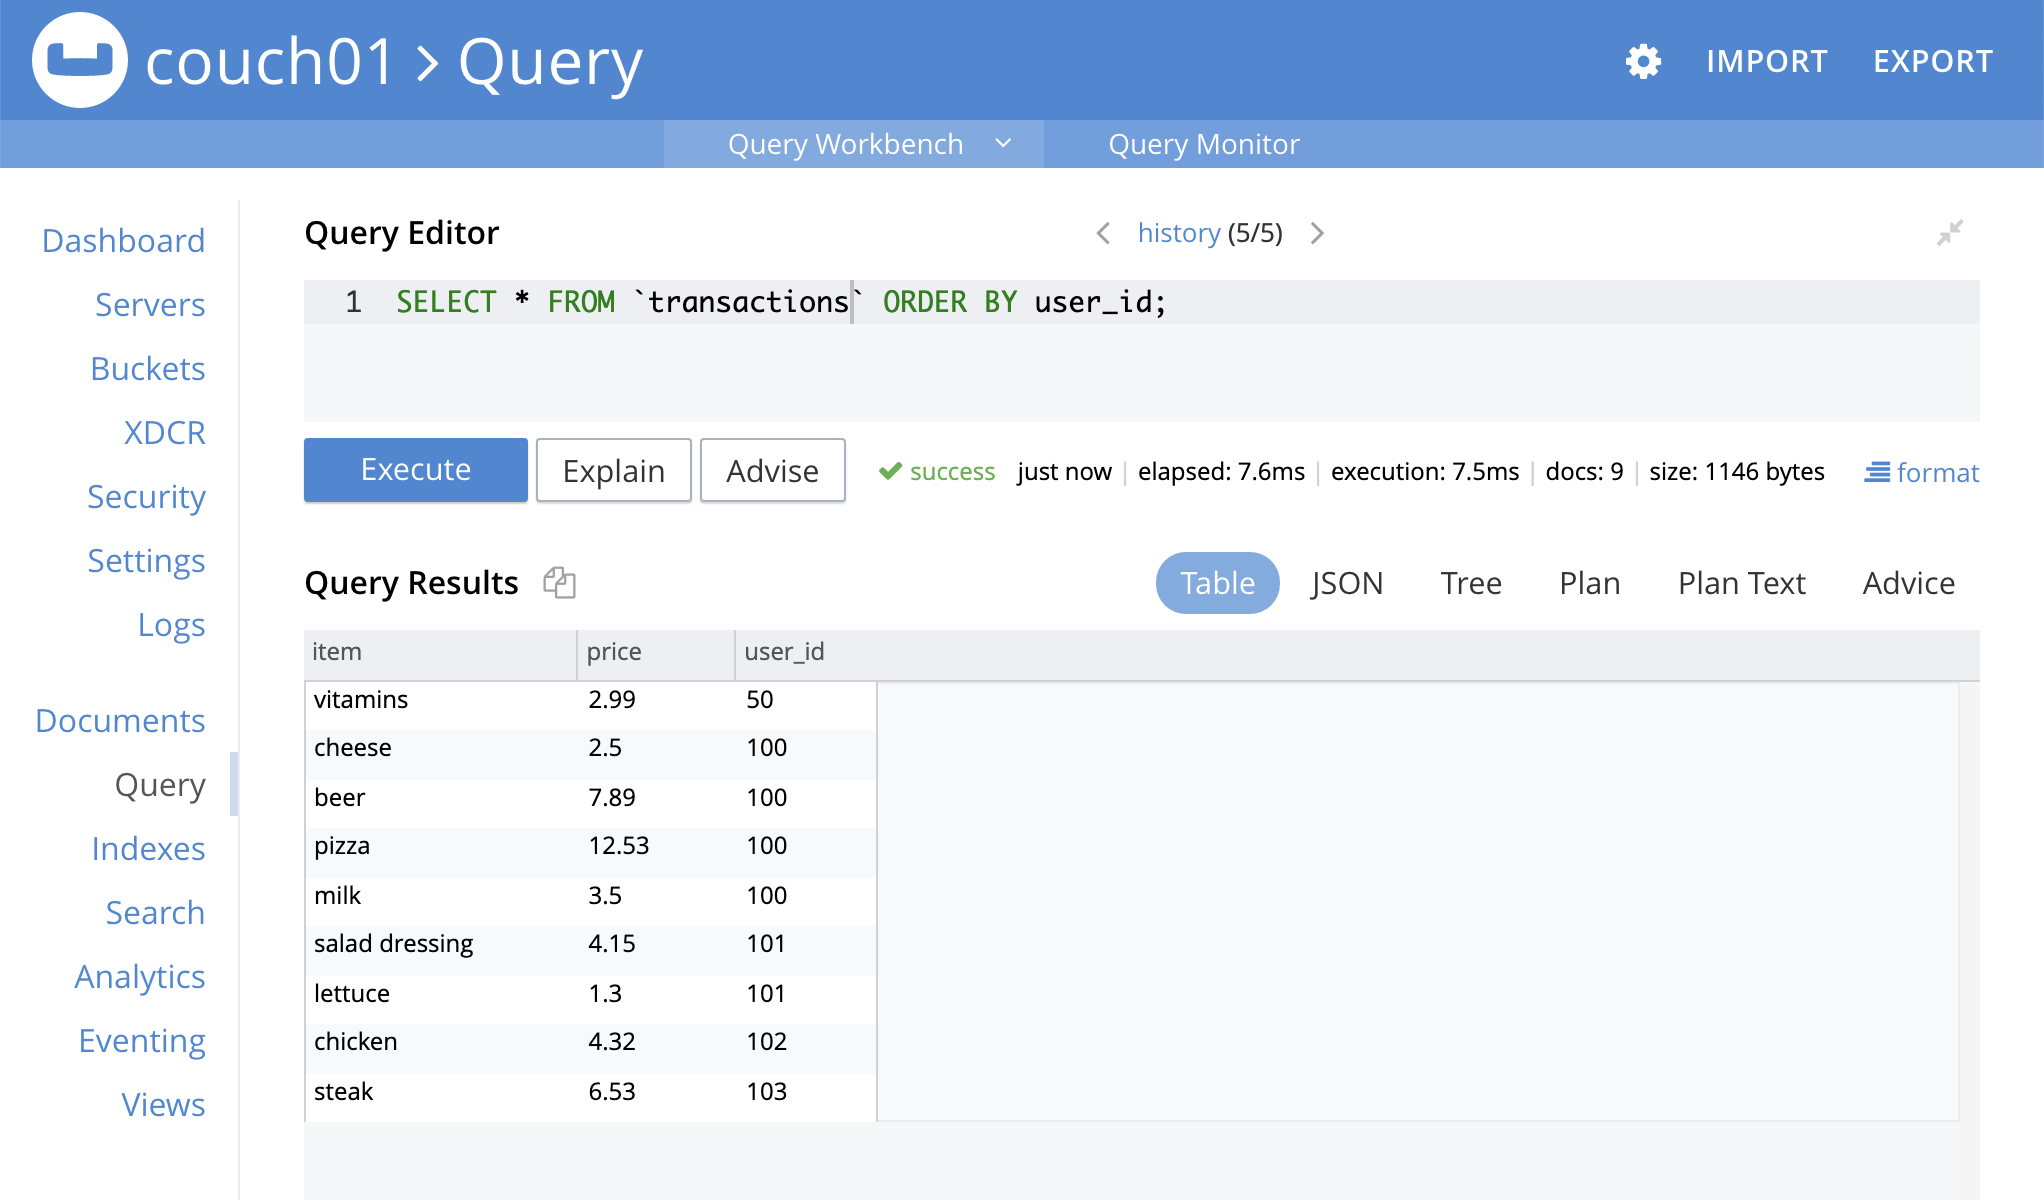Viewport: 2044px width, 1200px height.
Task: Select the Plan Text results view
Action: pos(1742,583)
